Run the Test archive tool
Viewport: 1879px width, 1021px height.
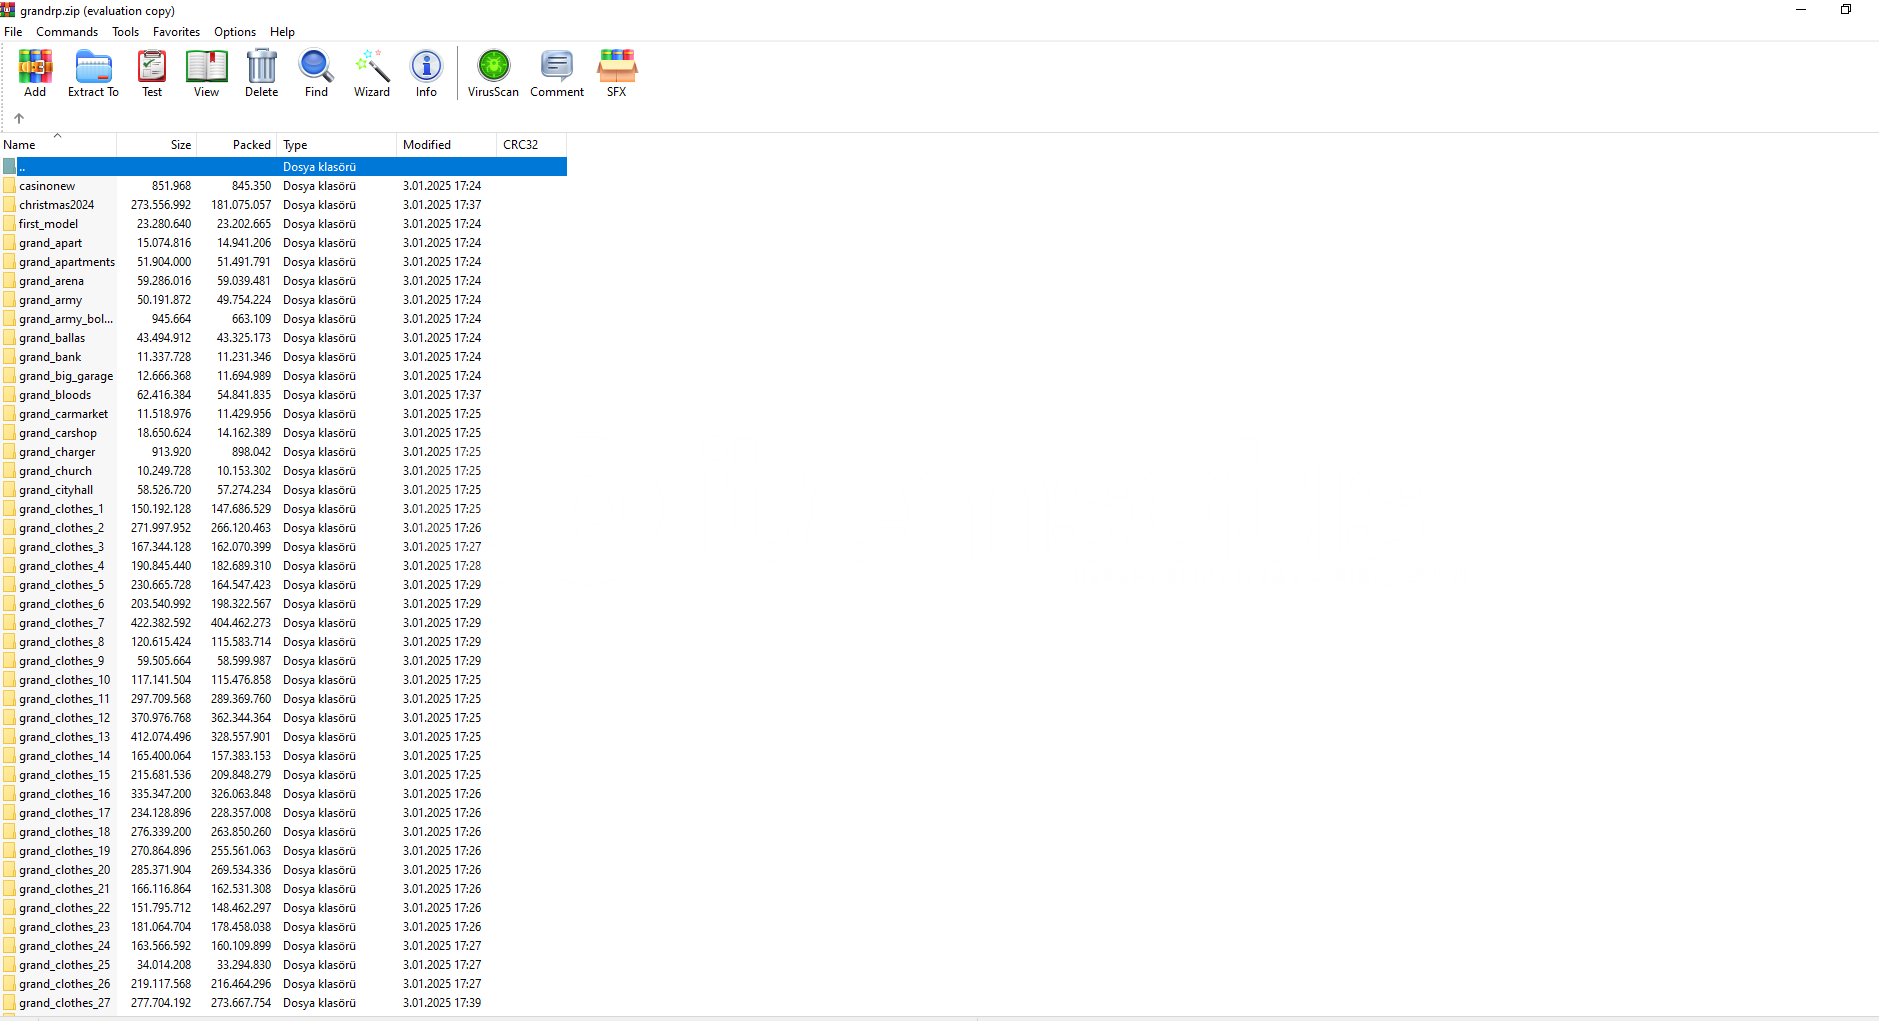click(152, 73)
